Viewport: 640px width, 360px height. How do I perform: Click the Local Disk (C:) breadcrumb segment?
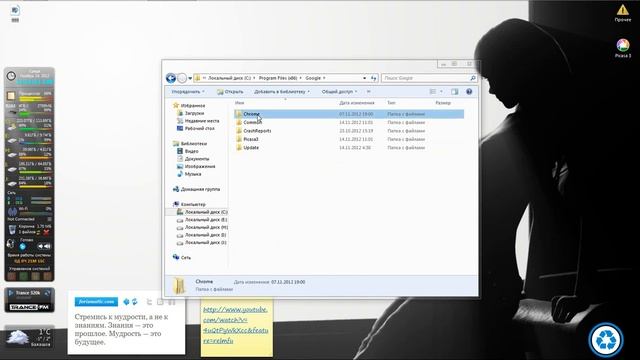pyautogui.click(x=229, y=78)
